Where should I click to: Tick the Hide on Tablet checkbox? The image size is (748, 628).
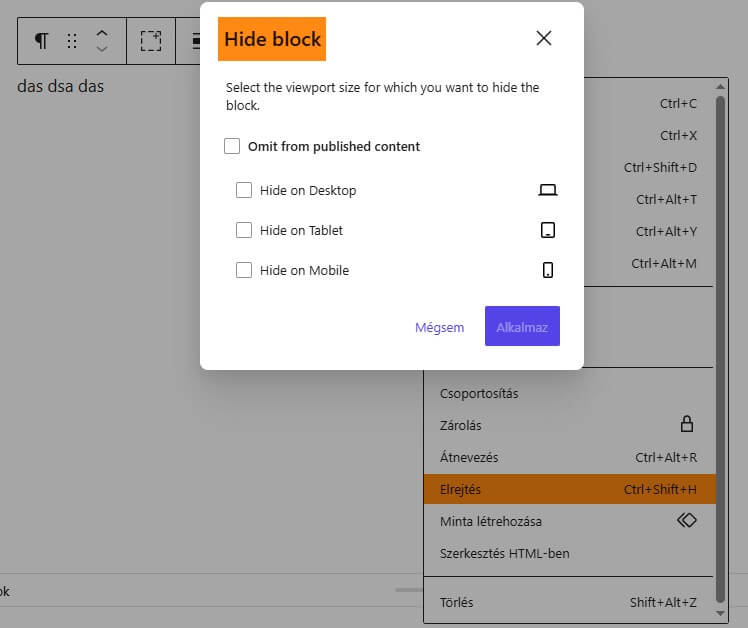[x=244, y=230]
